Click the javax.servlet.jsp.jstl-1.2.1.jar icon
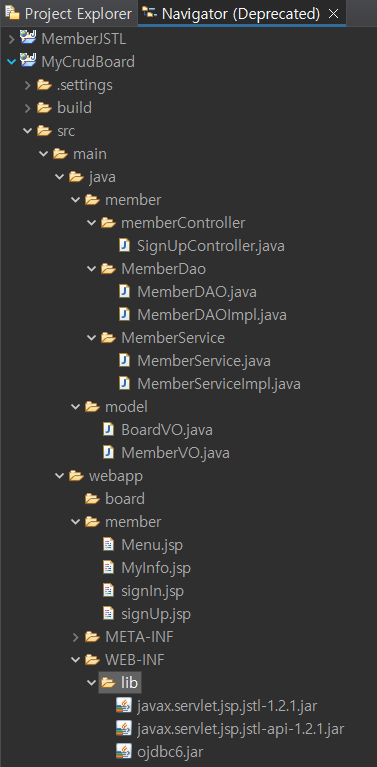 [124, 706]
